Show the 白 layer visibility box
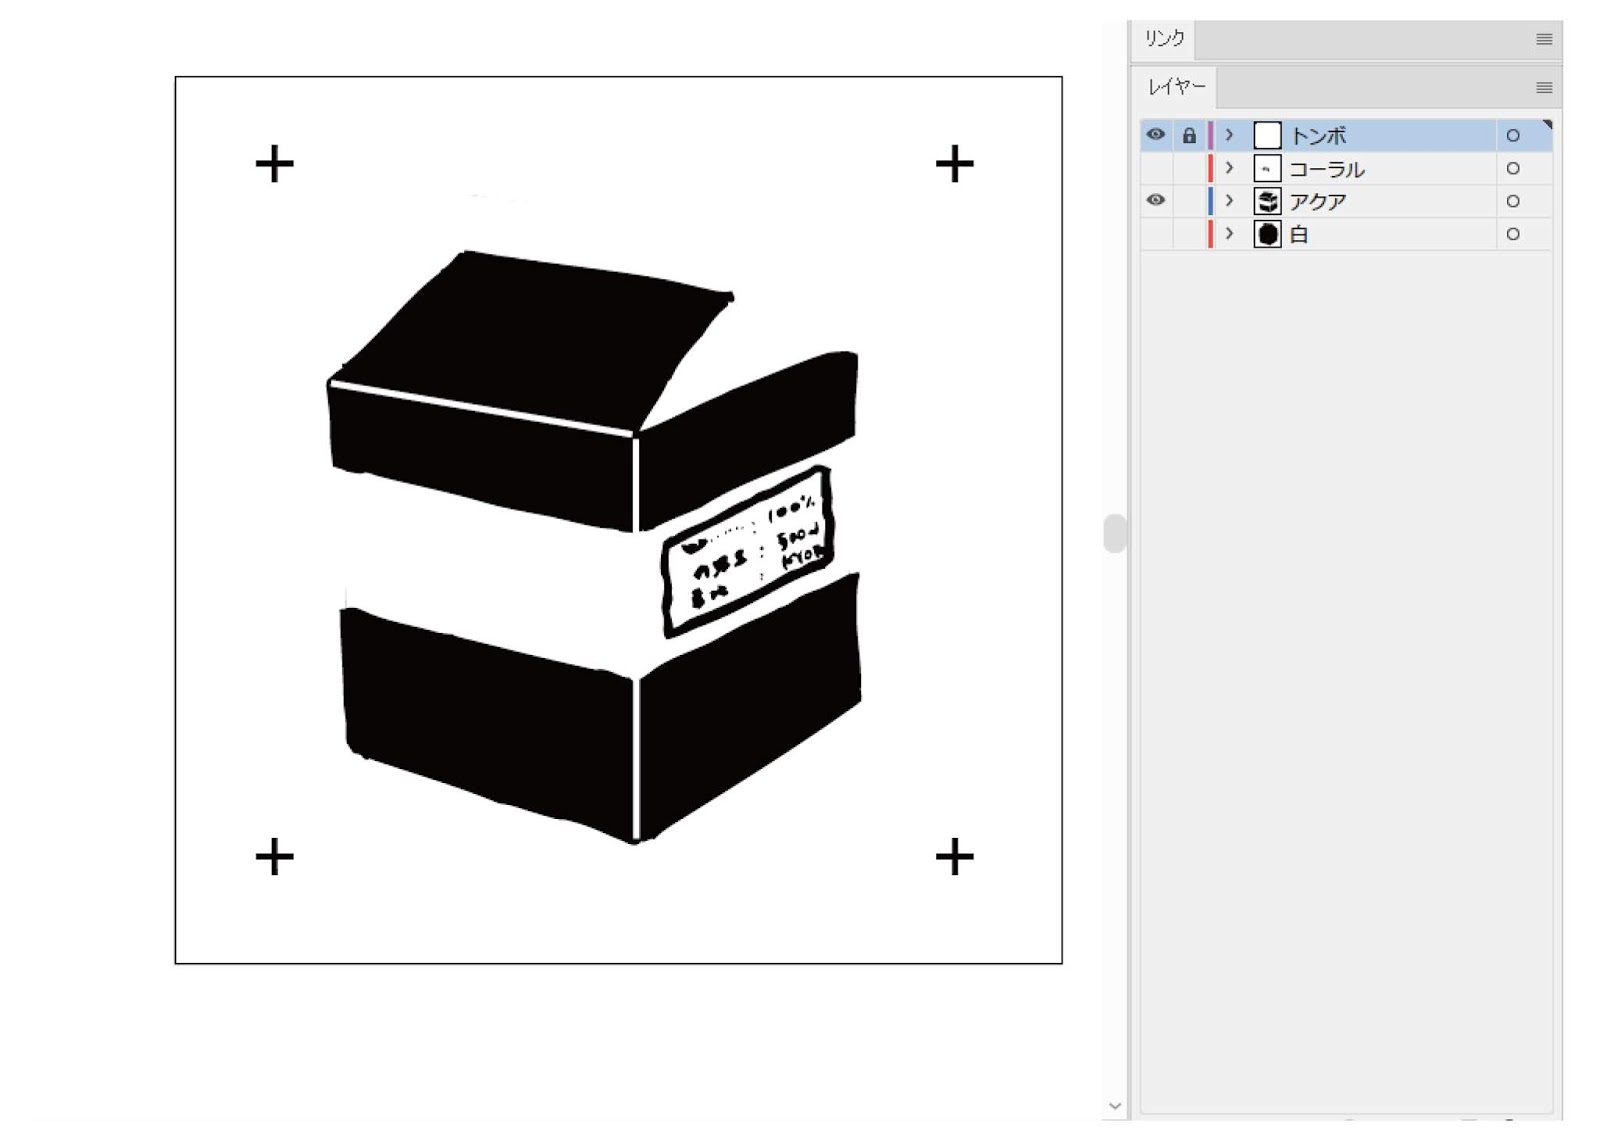Screen dimensions: 1600x1141 [x=1155, y=234]
